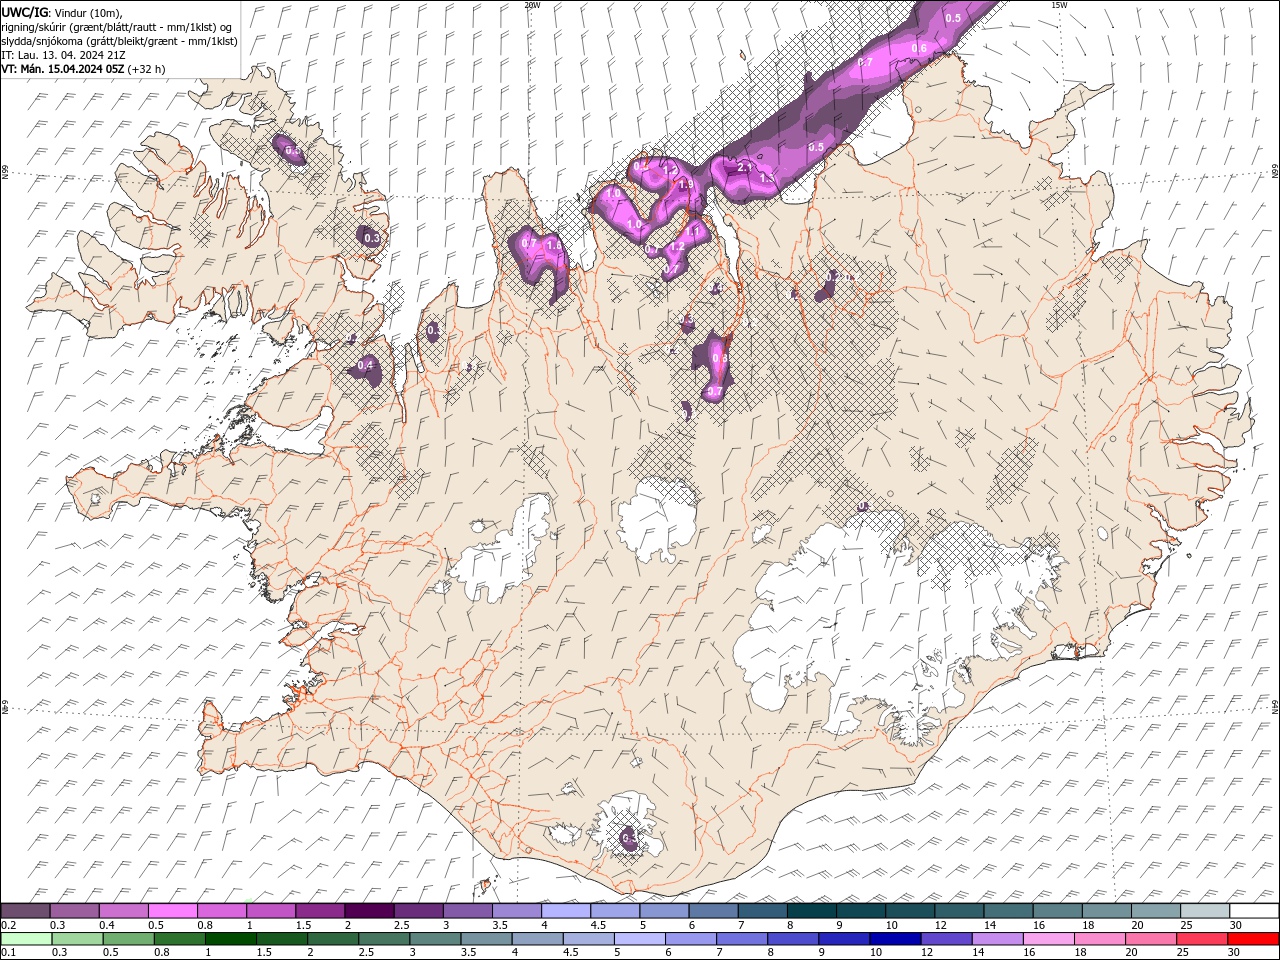
Task: Click the valid time 'VT: Mán. 15.04.2024 05Z'
Action: [x=63, y=69]
